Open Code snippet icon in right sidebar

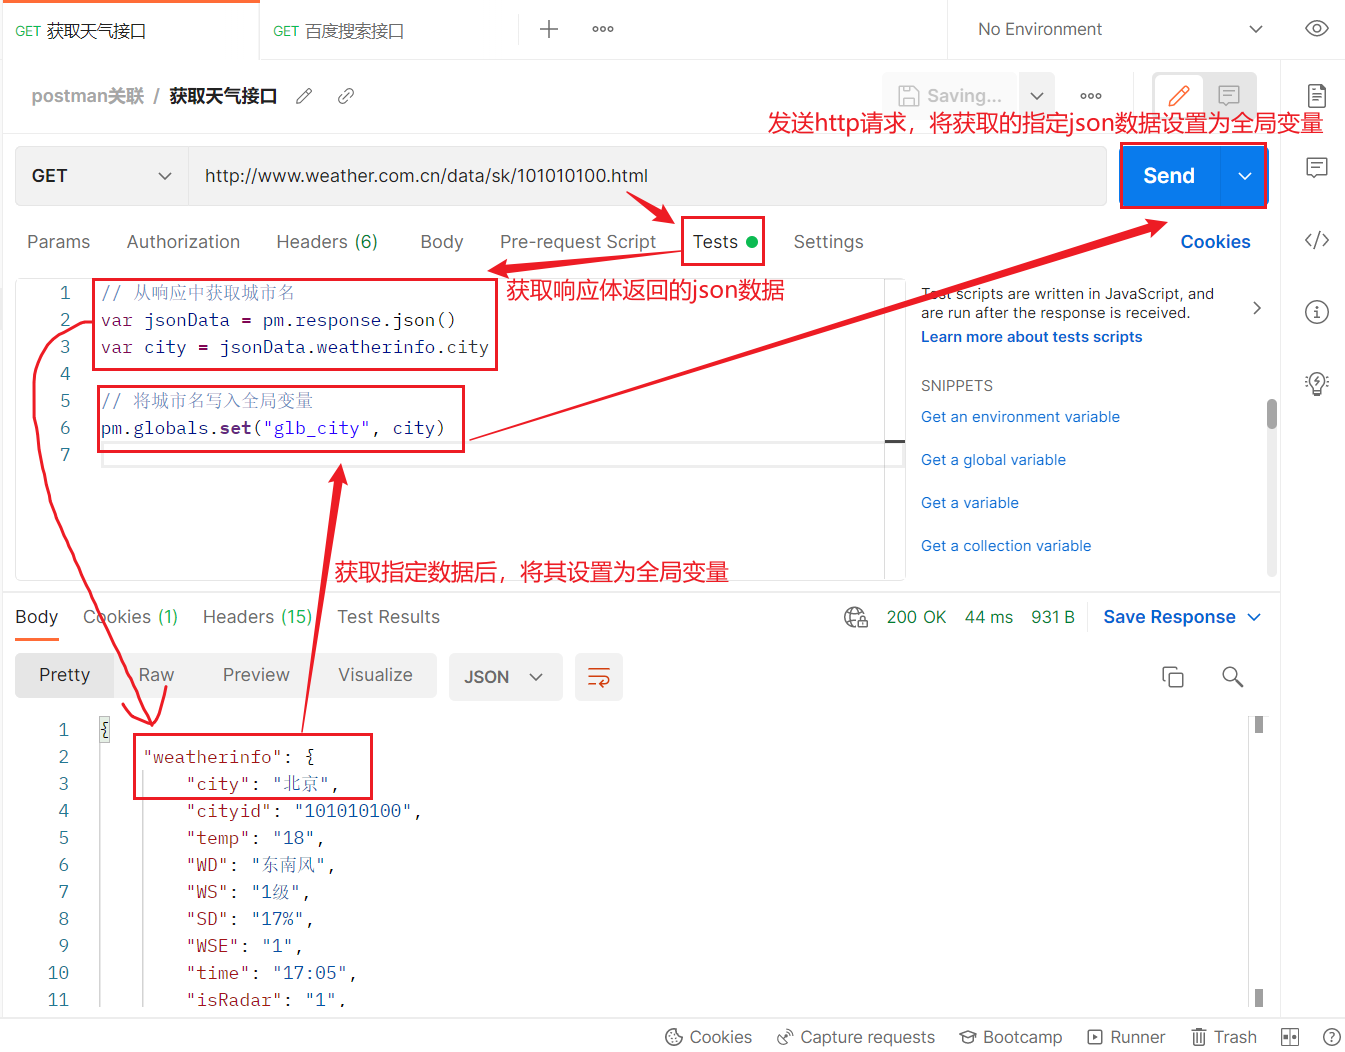(x=1317, y=240)
